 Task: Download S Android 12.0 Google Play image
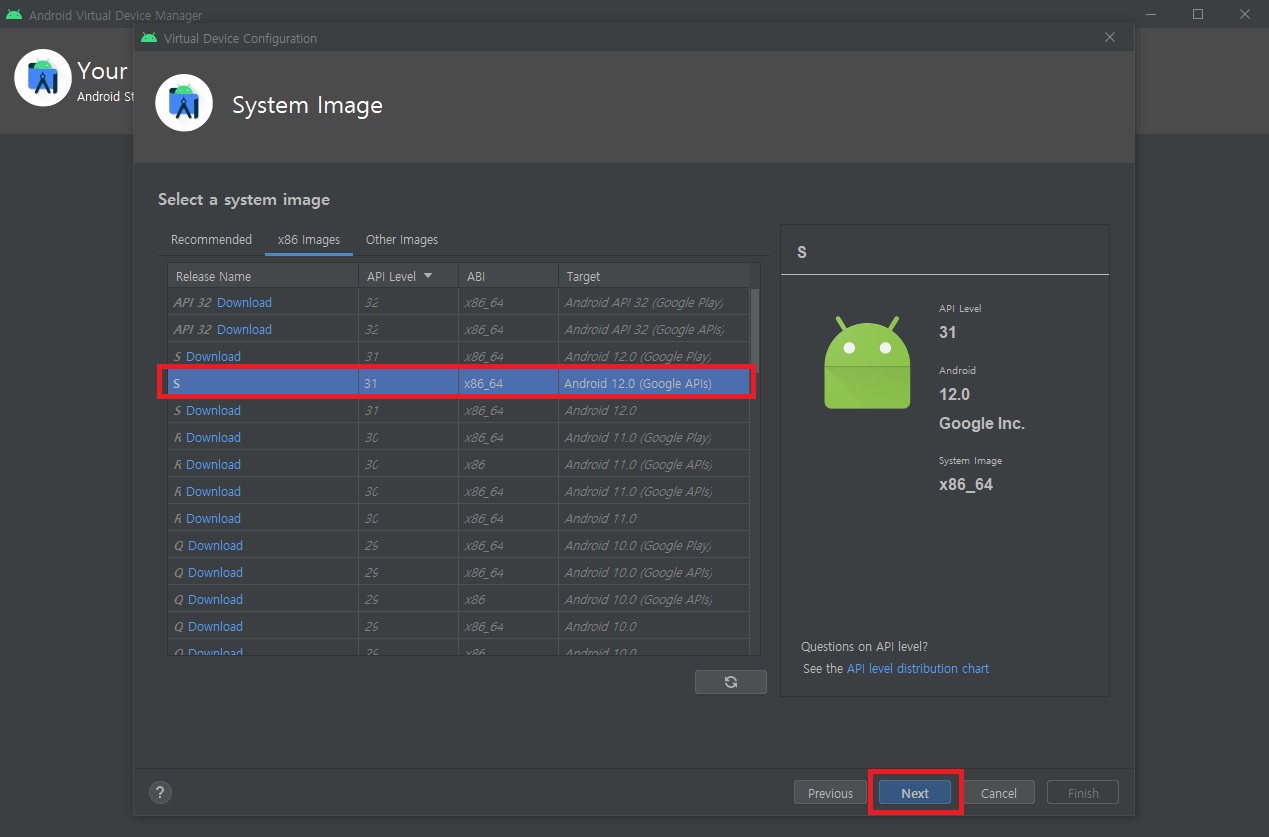click(213, 356)
